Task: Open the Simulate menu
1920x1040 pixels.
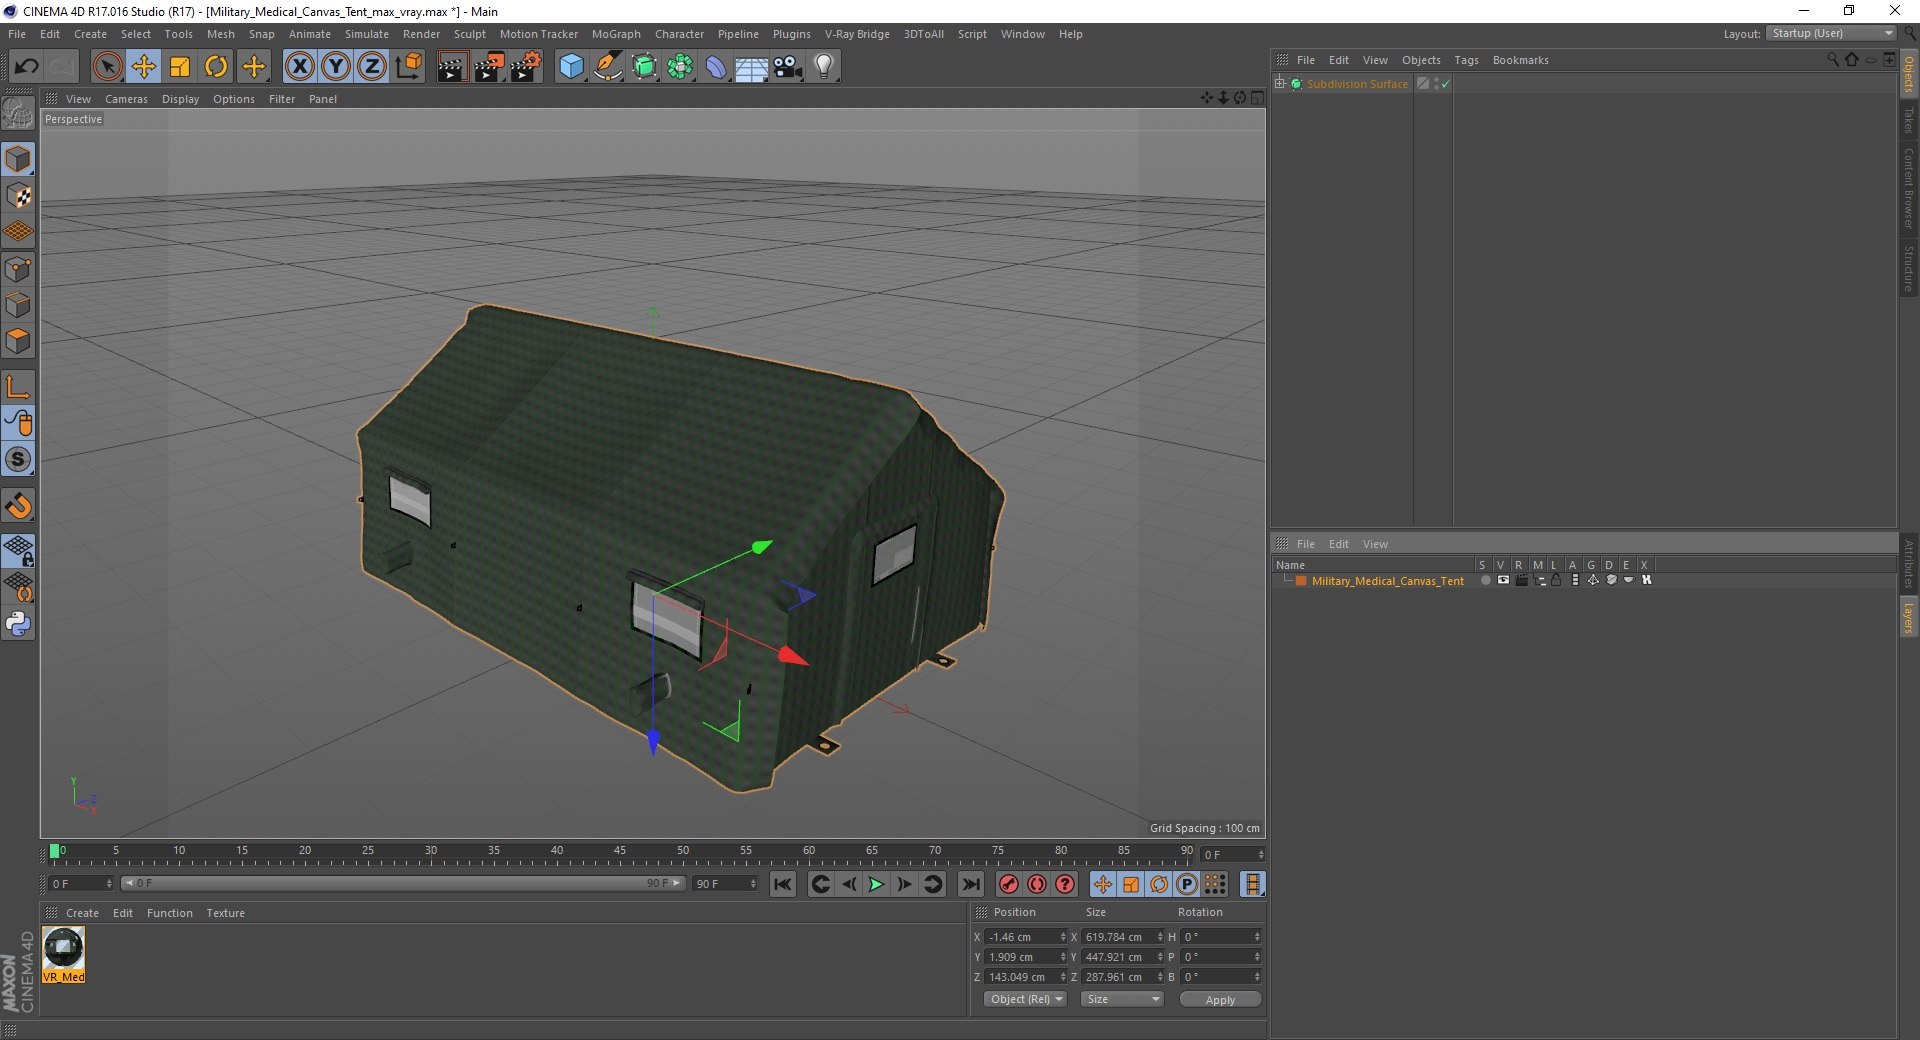Action: point(366,34)
